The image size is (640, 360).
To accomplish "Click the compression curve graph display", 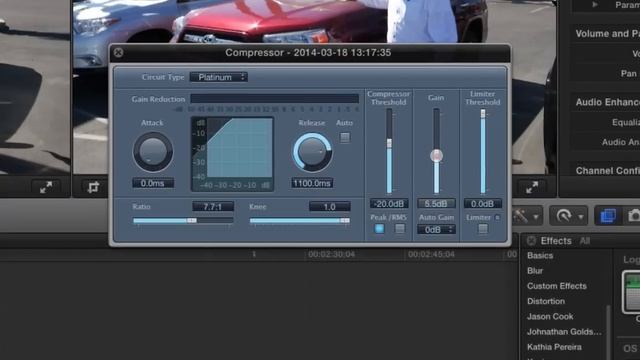I will tap(232, 154).
